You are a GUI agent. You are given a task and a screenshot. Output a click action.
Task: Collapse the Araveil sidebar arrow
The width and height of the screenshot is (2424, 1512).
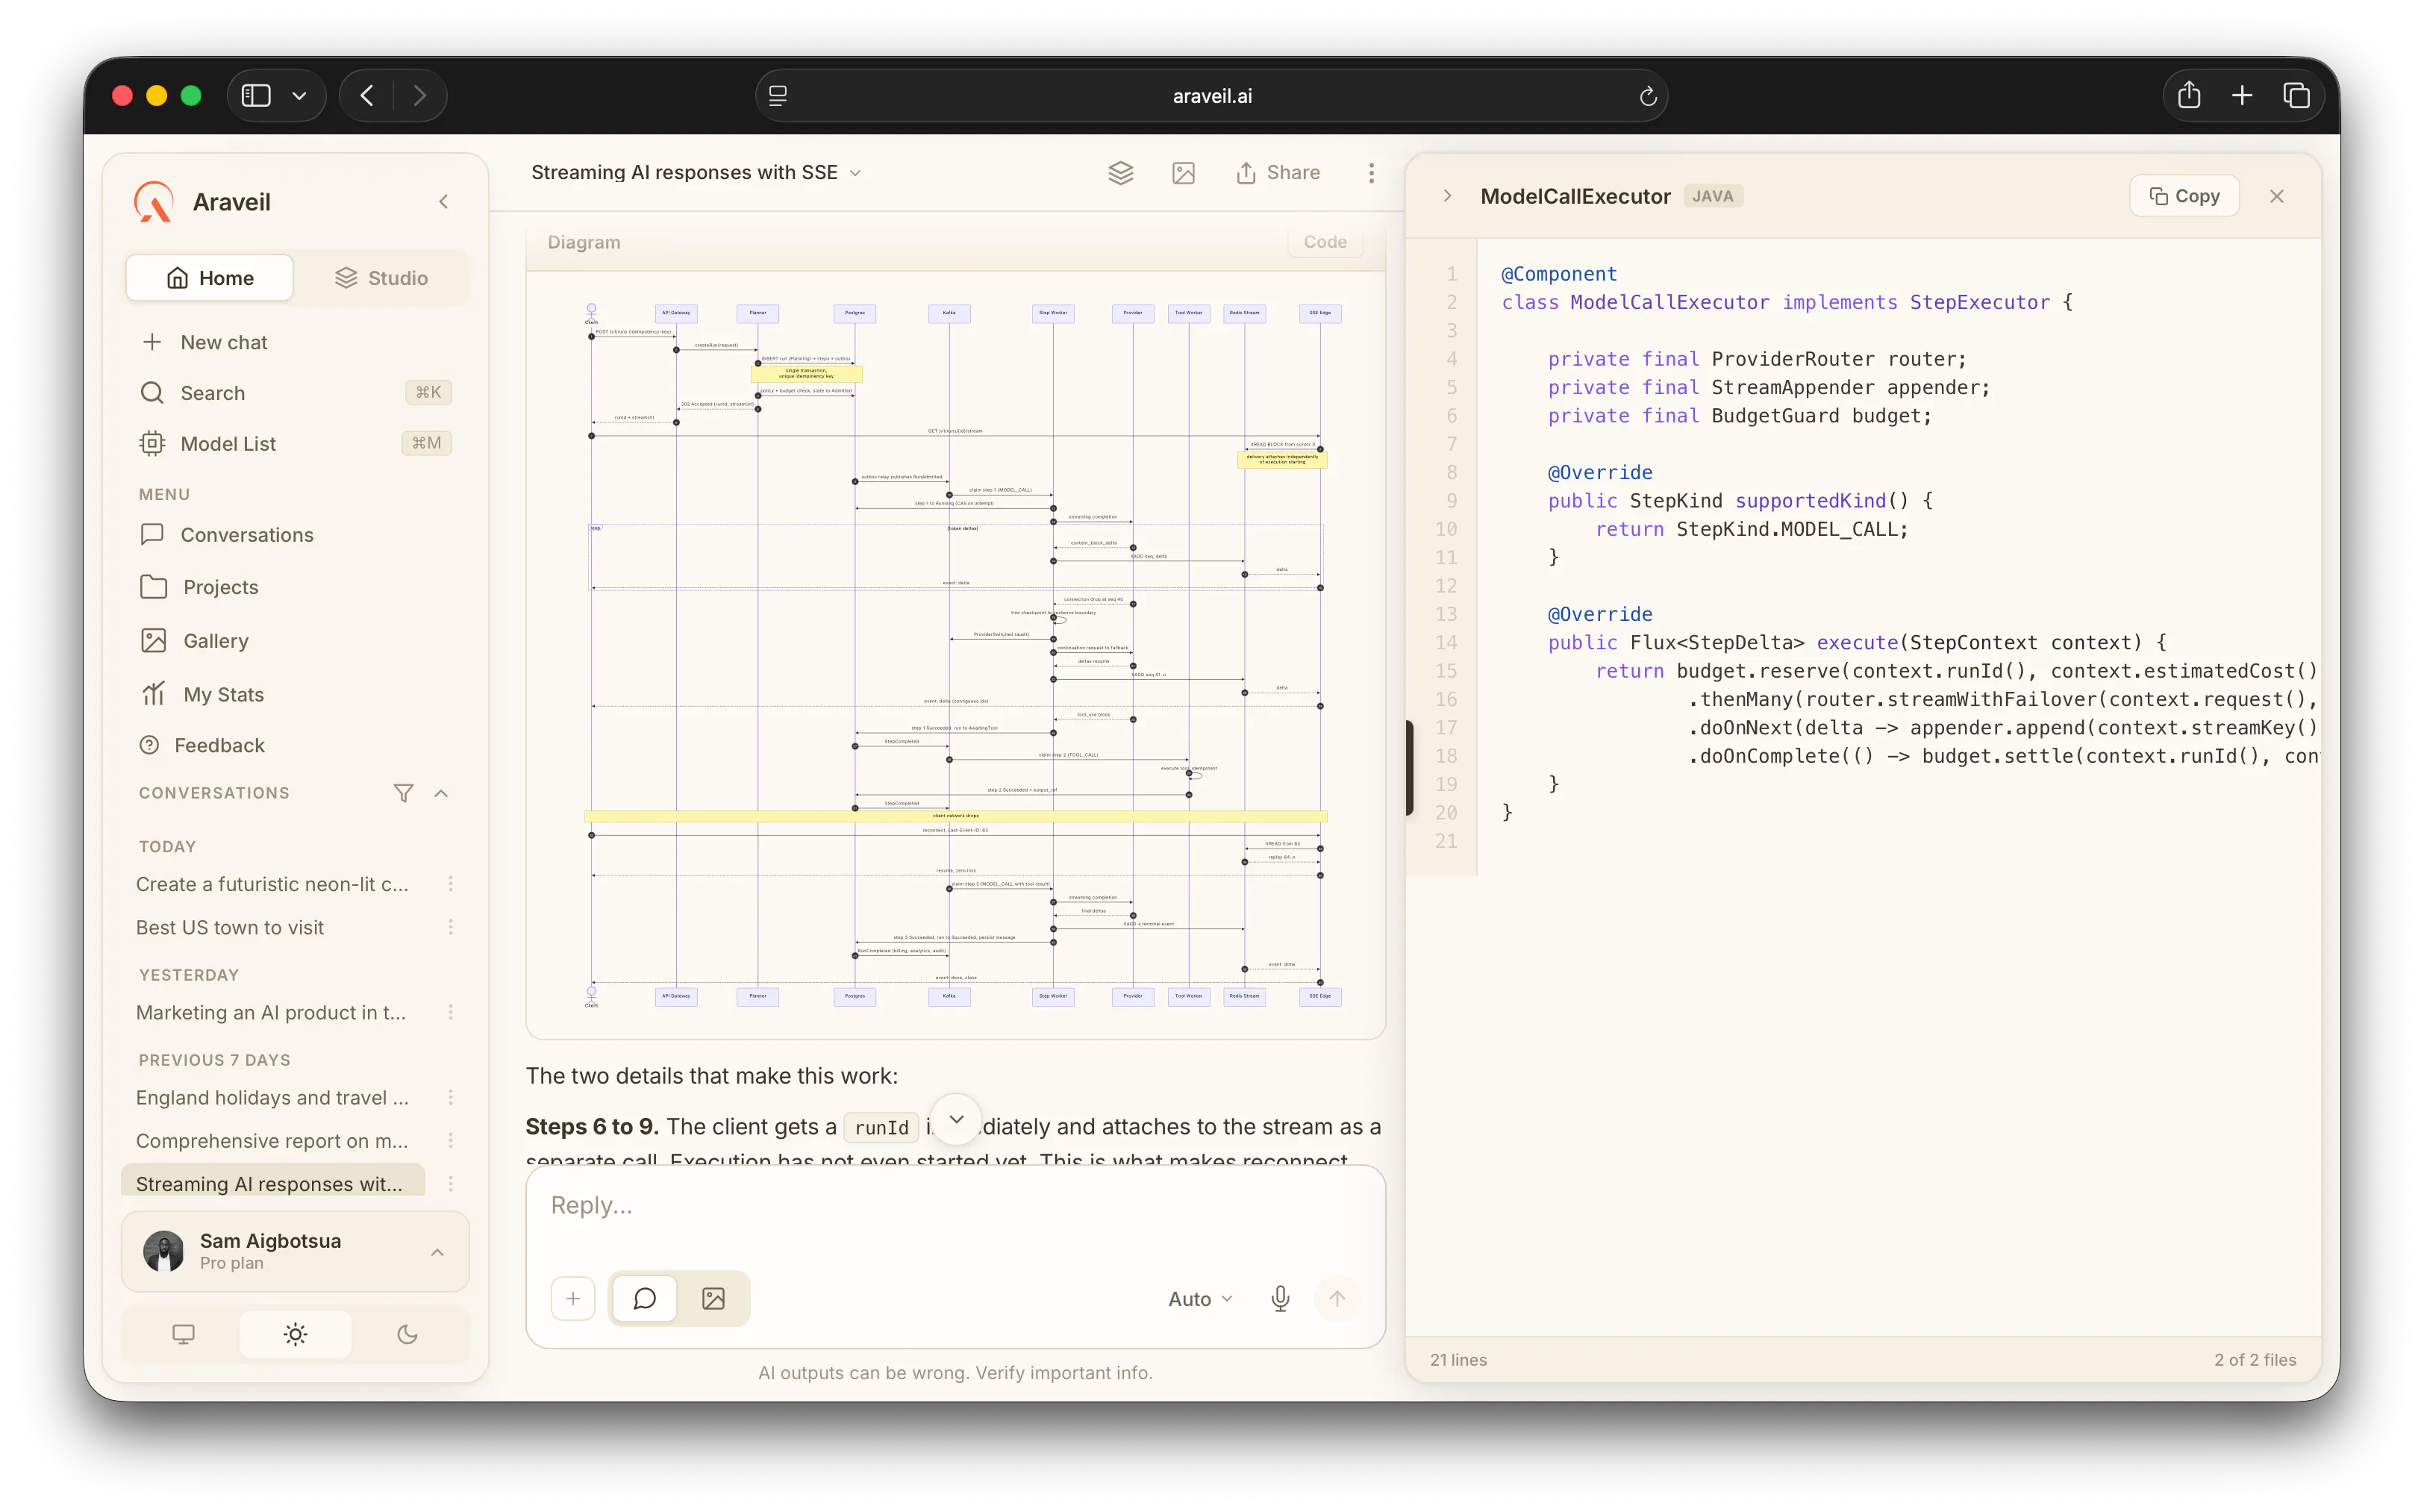point(443,202)
